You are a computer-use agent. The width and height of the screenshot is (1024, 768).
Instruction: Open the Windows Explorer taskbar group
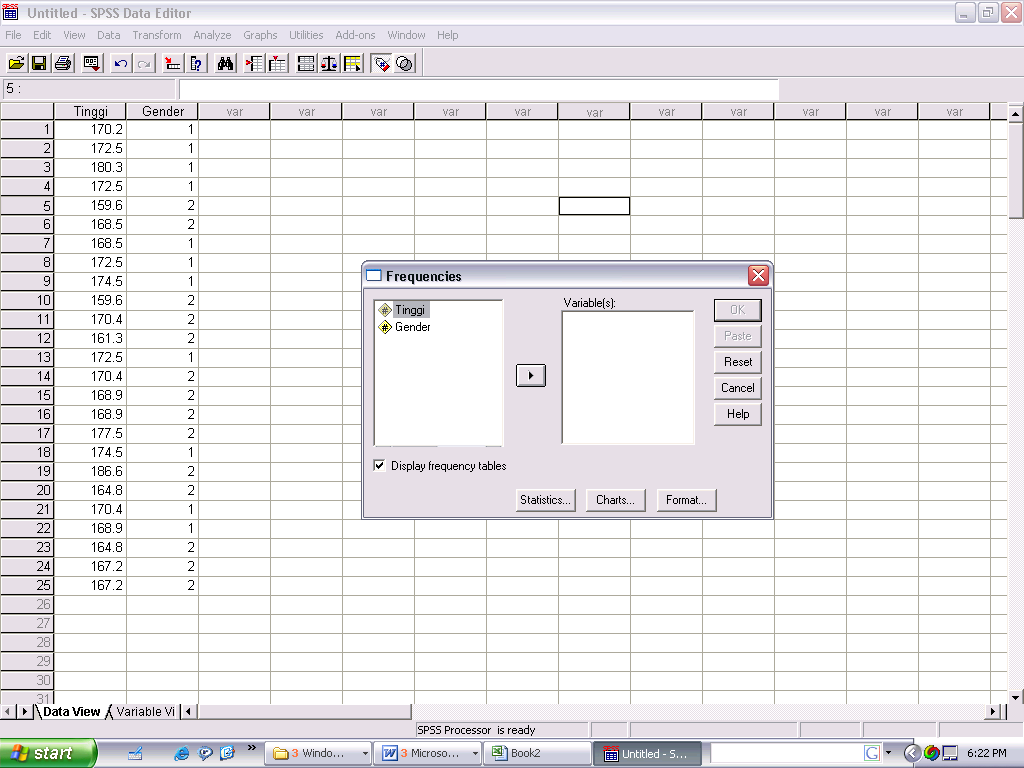click(319, 753)
